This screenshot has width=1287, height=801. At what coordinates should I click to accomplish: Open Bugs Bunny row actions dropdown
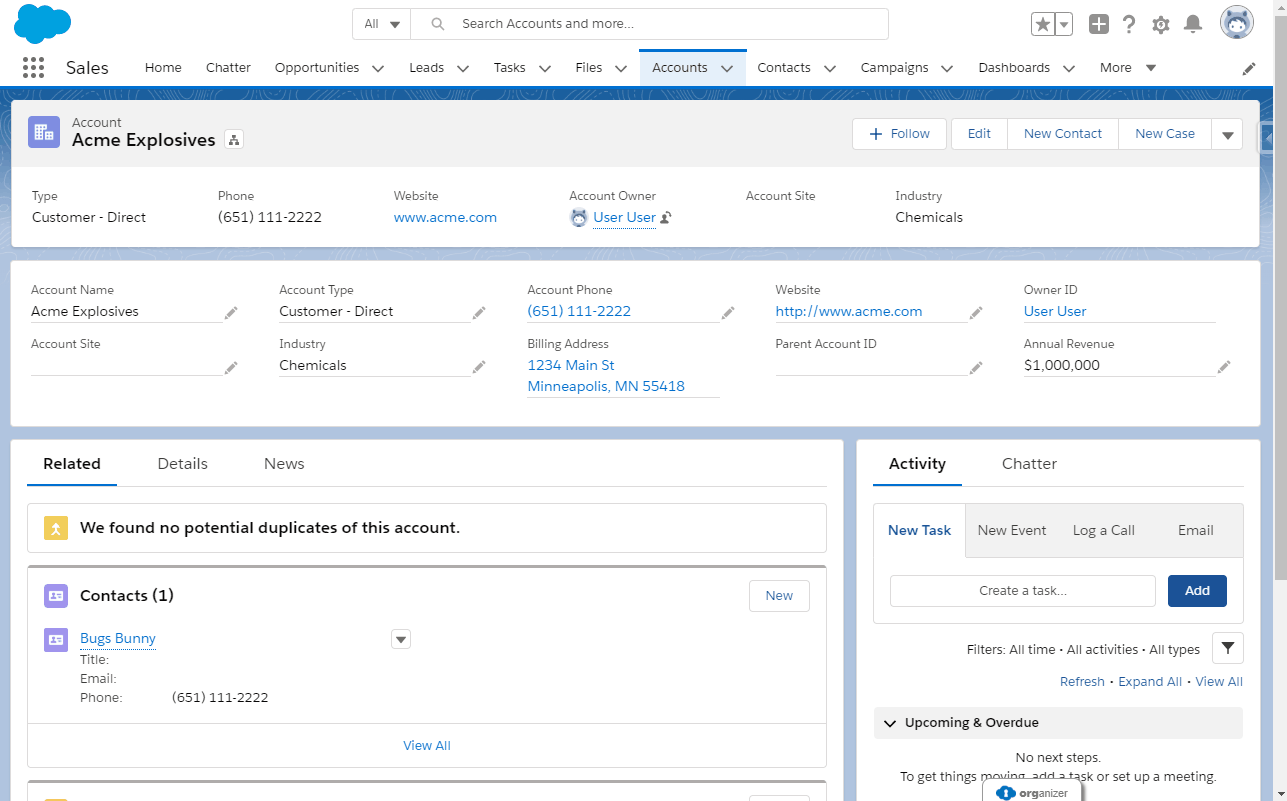pyautogui.click(x=401, y=639)
